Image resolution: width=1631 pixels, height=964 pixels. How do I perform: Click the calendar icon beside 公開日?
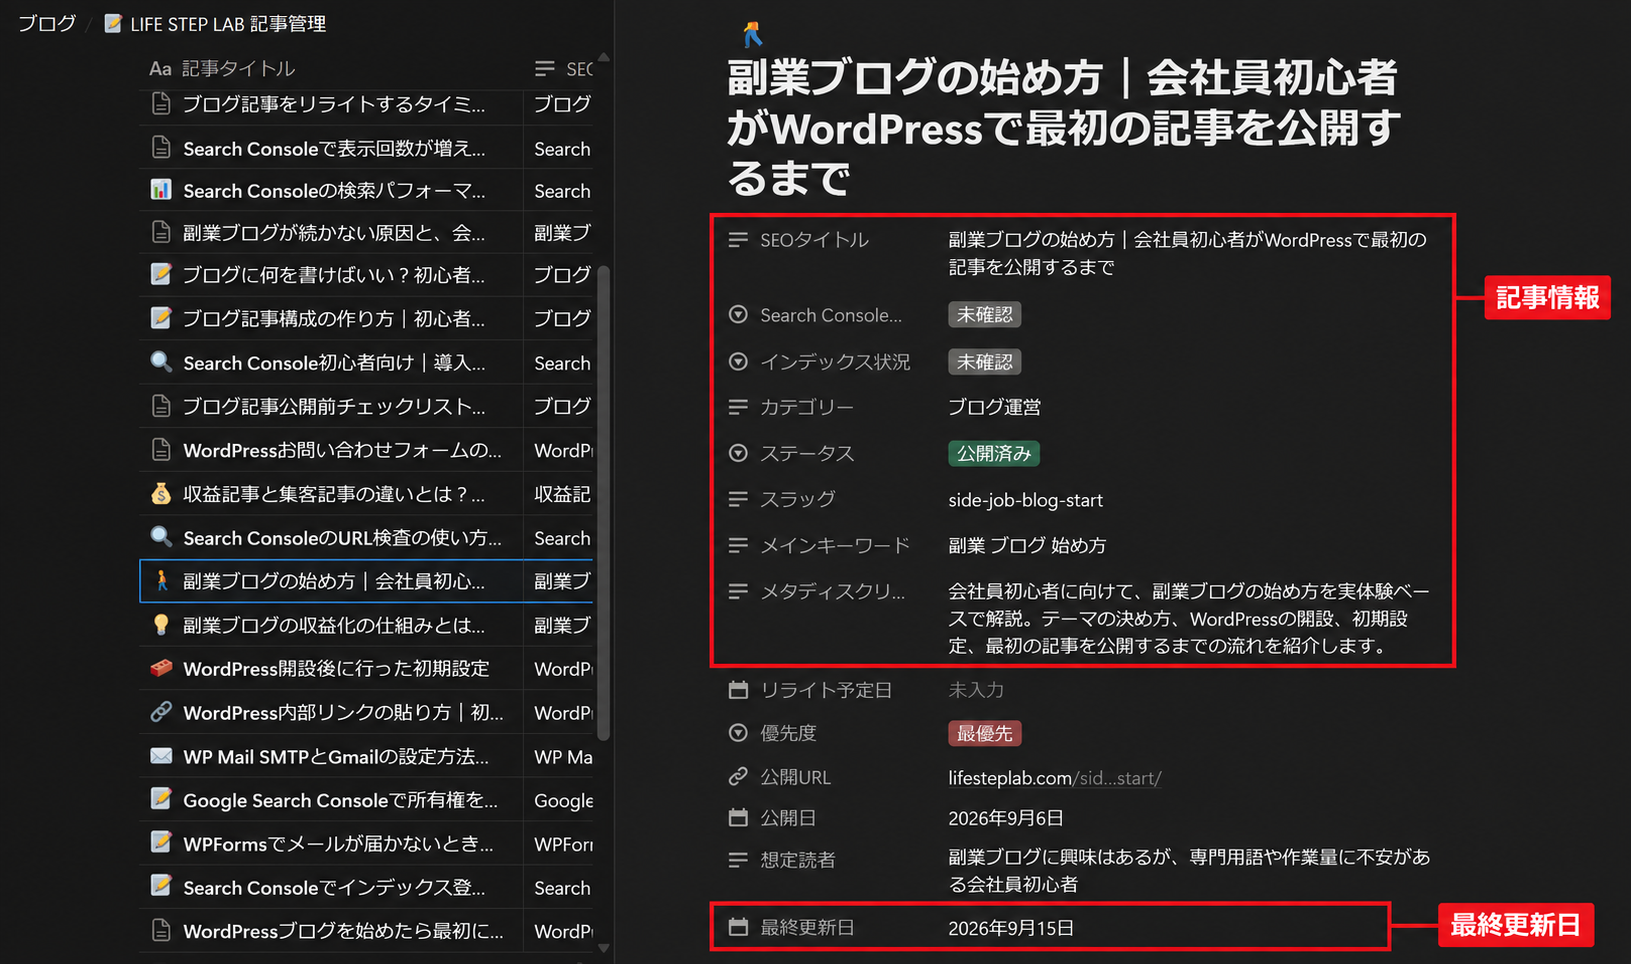pyautogui.click(x=738, y=818)
